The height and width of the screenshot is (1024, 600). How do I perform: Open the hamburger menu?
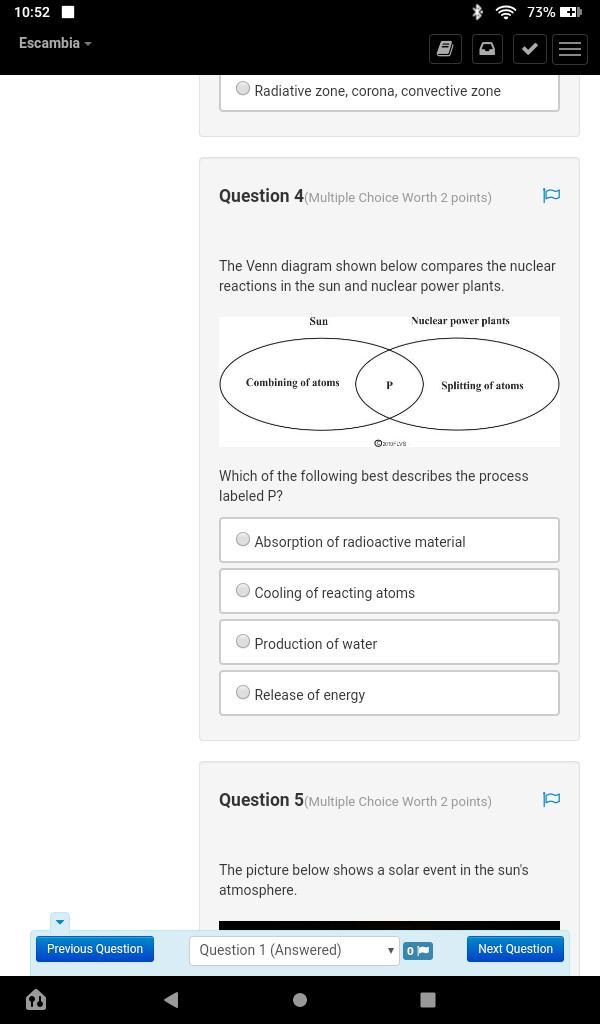click(570, 49)
